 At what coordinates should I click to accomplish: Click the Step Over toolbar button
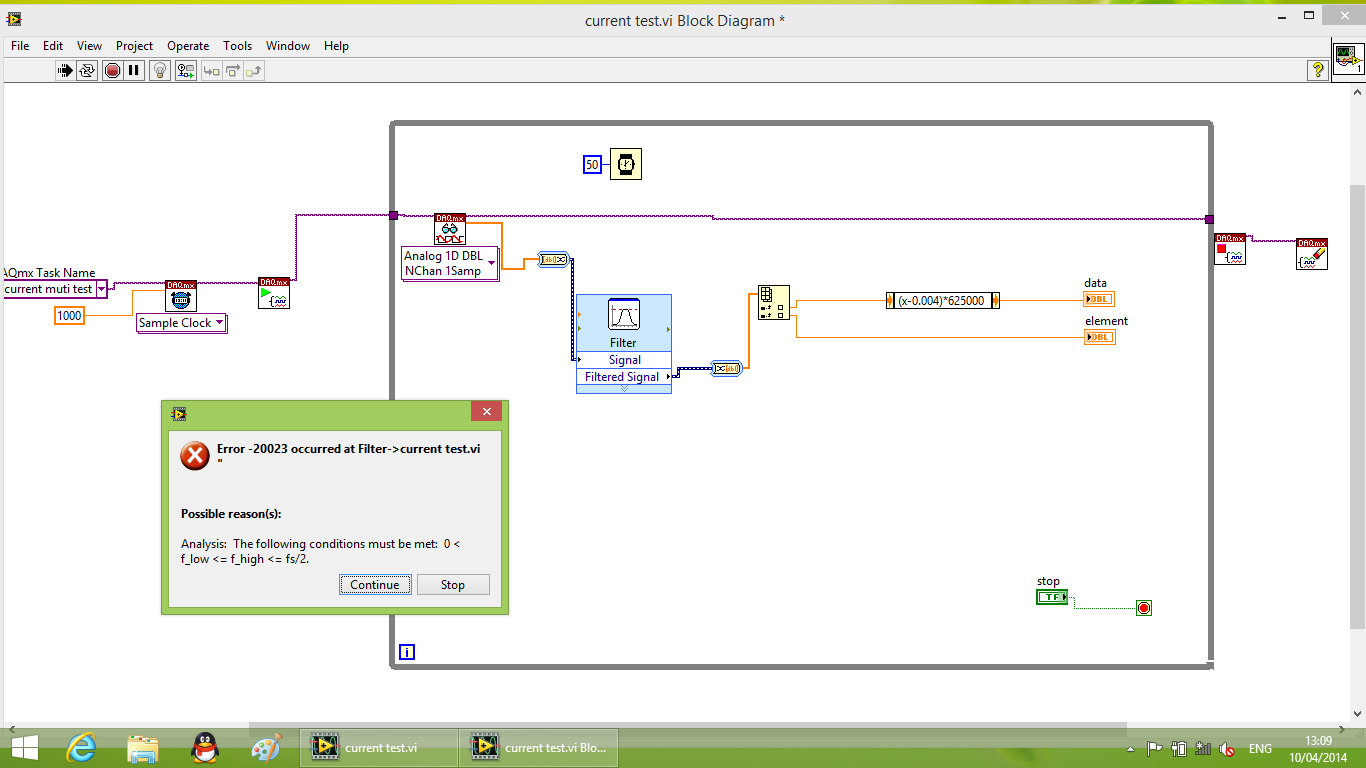pos(232,70)
